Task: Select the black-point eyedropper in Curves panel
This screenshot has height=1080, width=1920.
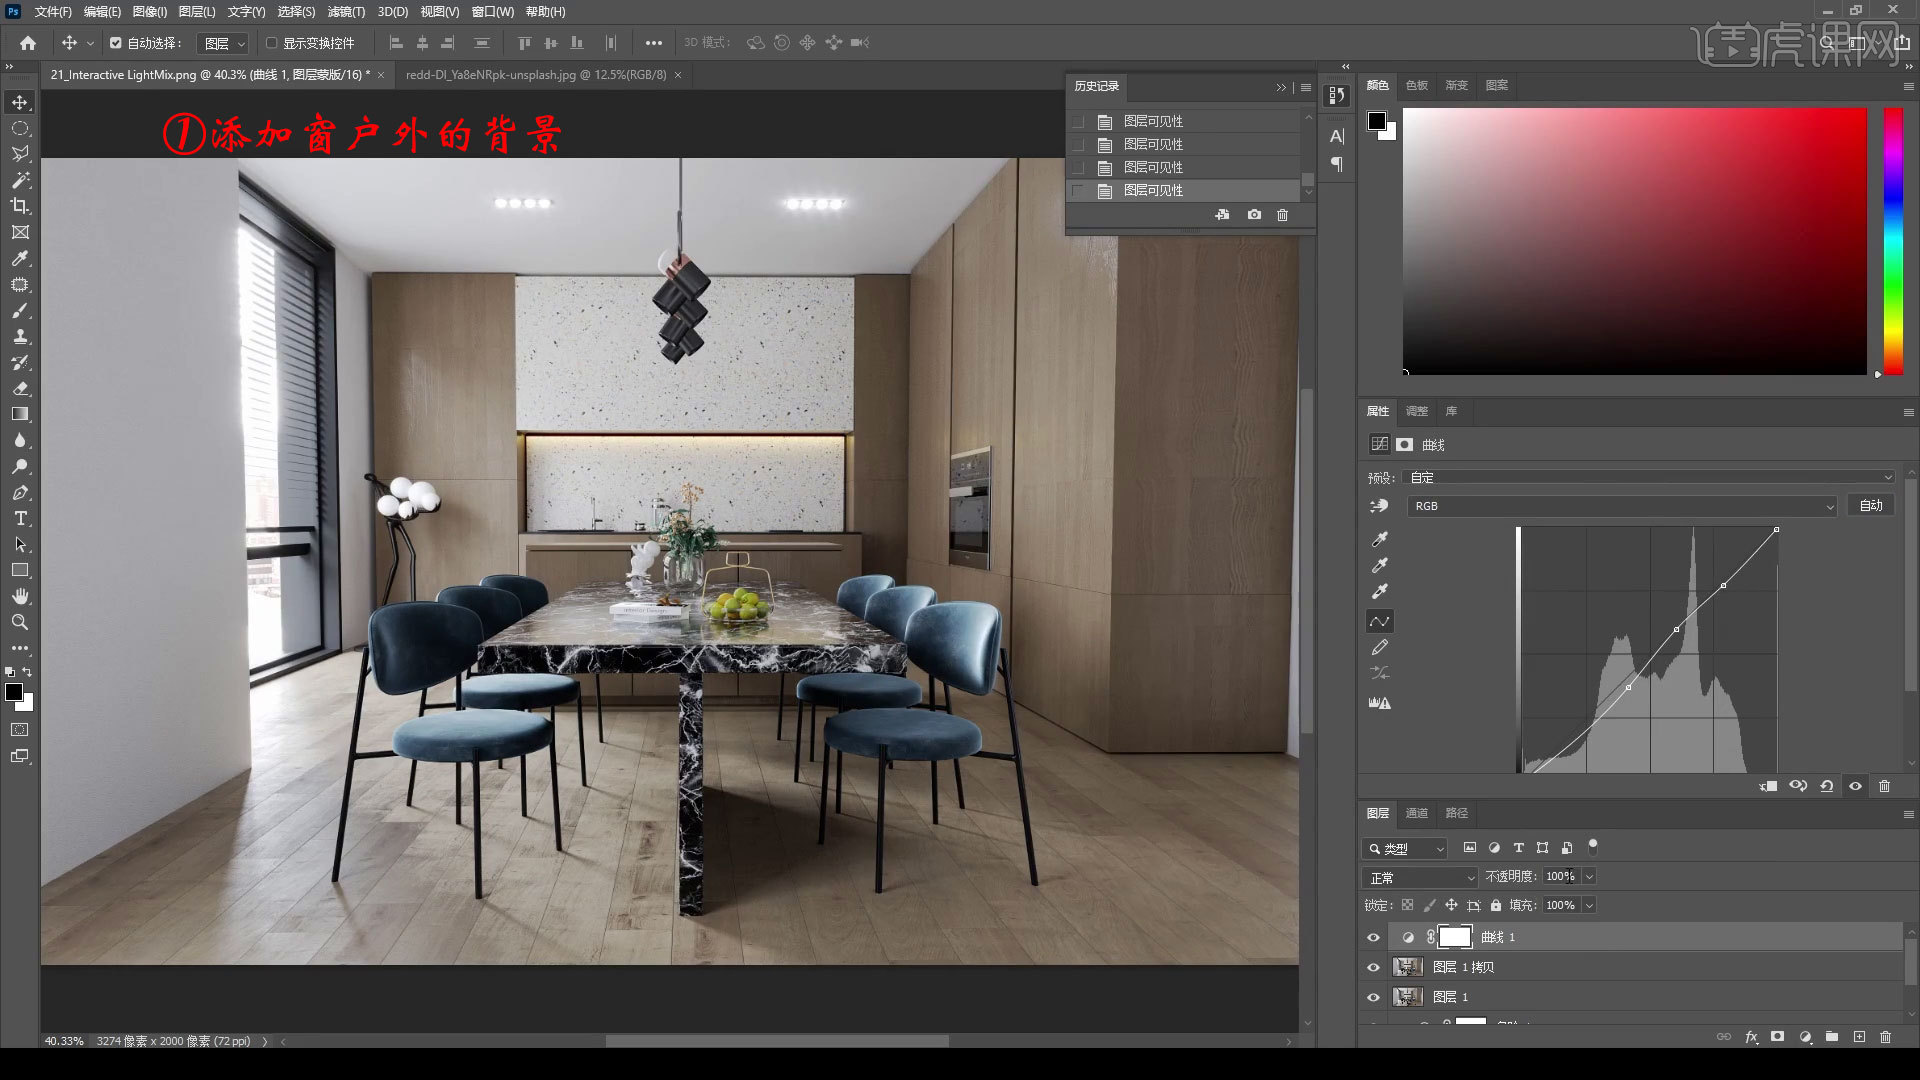Action: [x=1380, y=537]
